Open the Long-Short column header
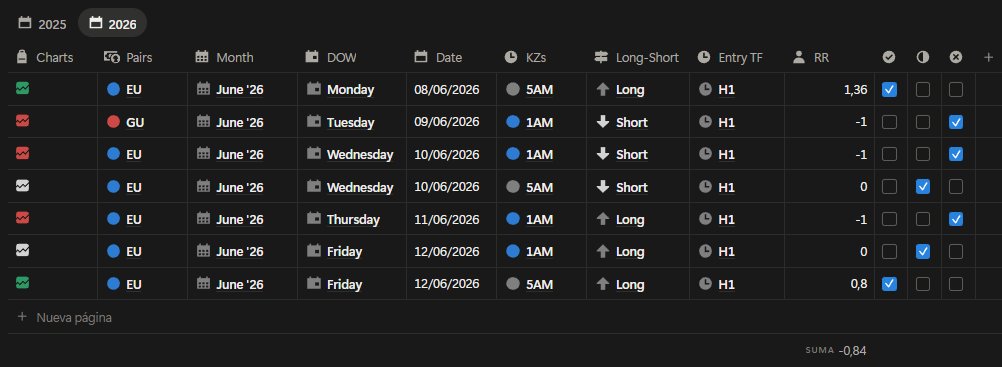1002x367 pixels. tap(636, 57)
